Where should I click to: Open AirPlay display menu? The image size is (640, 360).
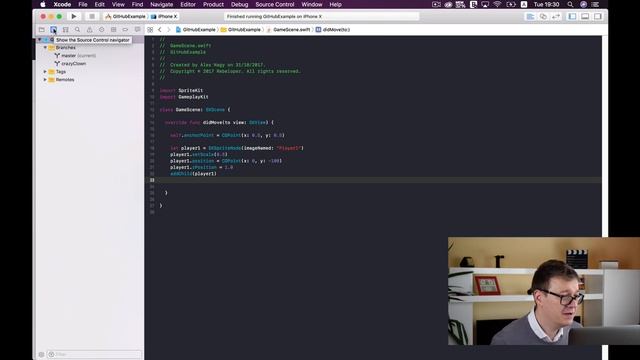coord(485,4)
